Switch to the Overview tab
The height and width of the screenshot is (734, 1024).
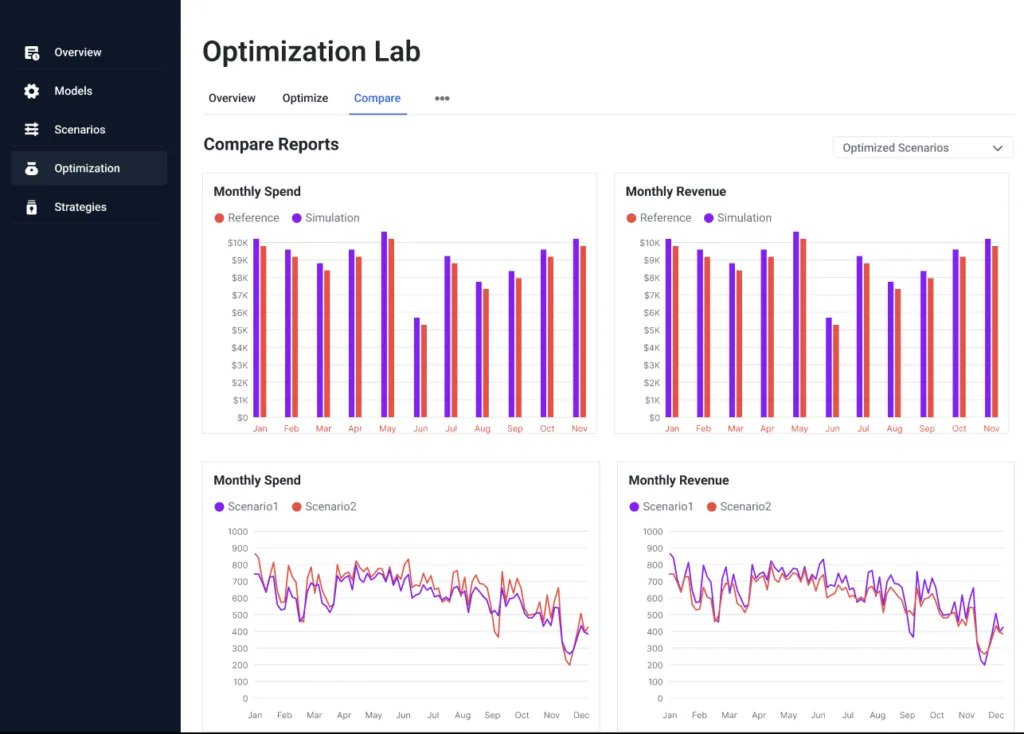point(232,99)
